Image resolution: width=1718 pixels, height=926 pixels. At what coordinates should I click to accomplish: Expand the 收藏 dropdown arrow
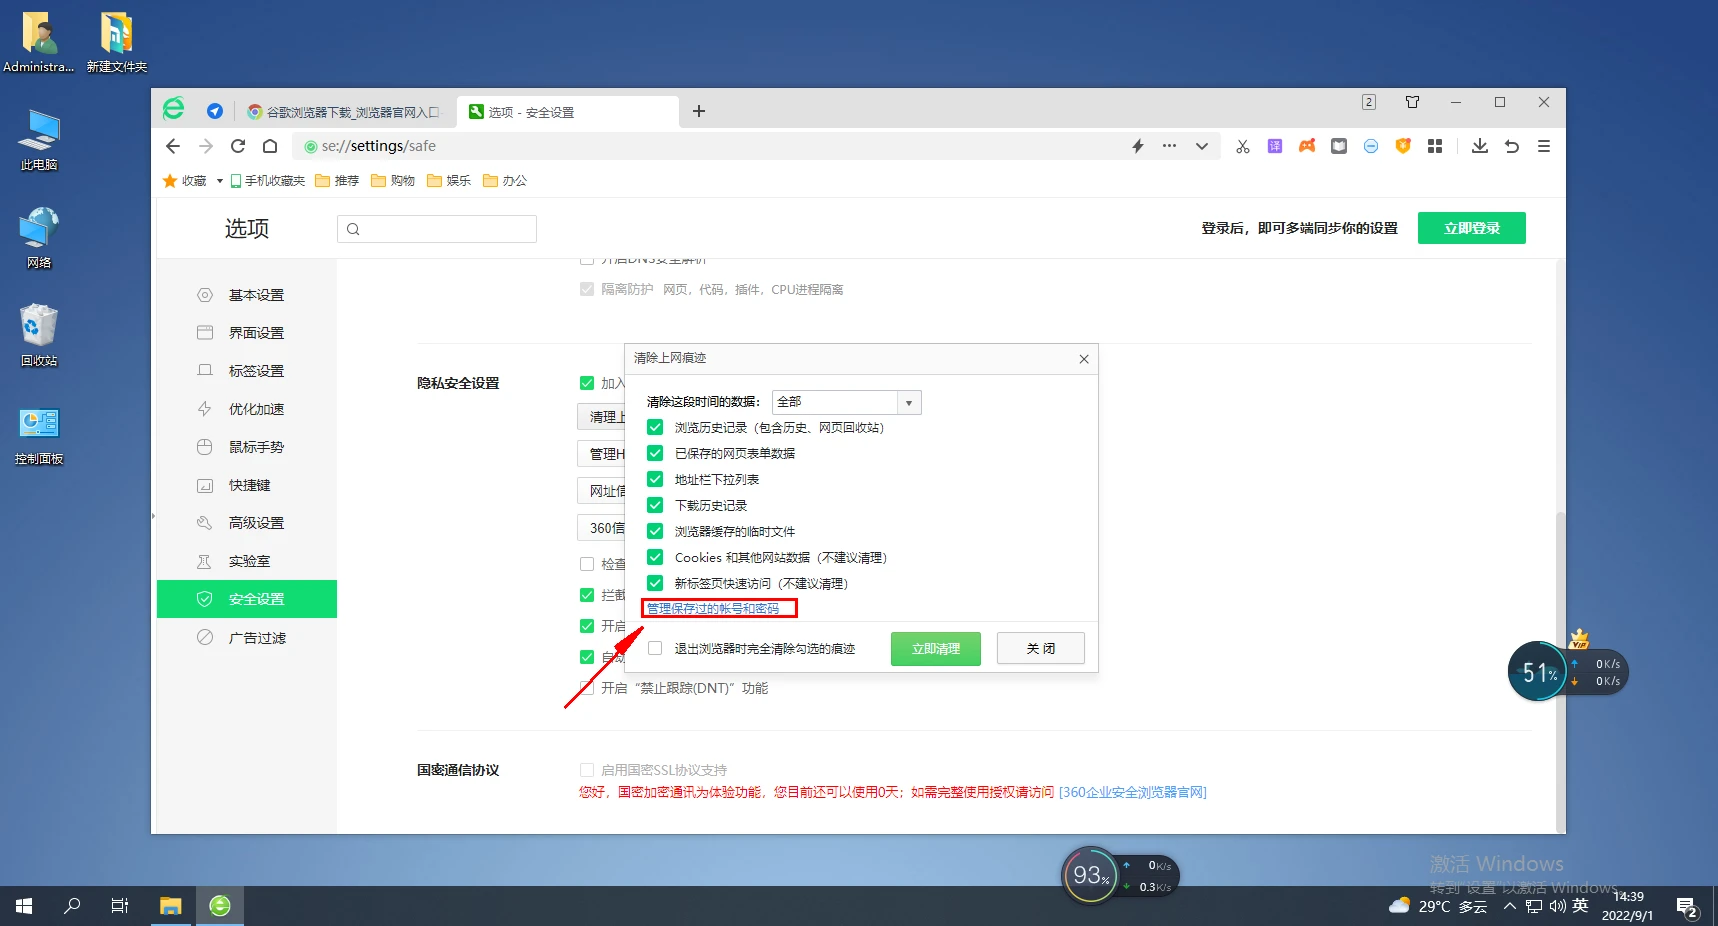point(219,181)
